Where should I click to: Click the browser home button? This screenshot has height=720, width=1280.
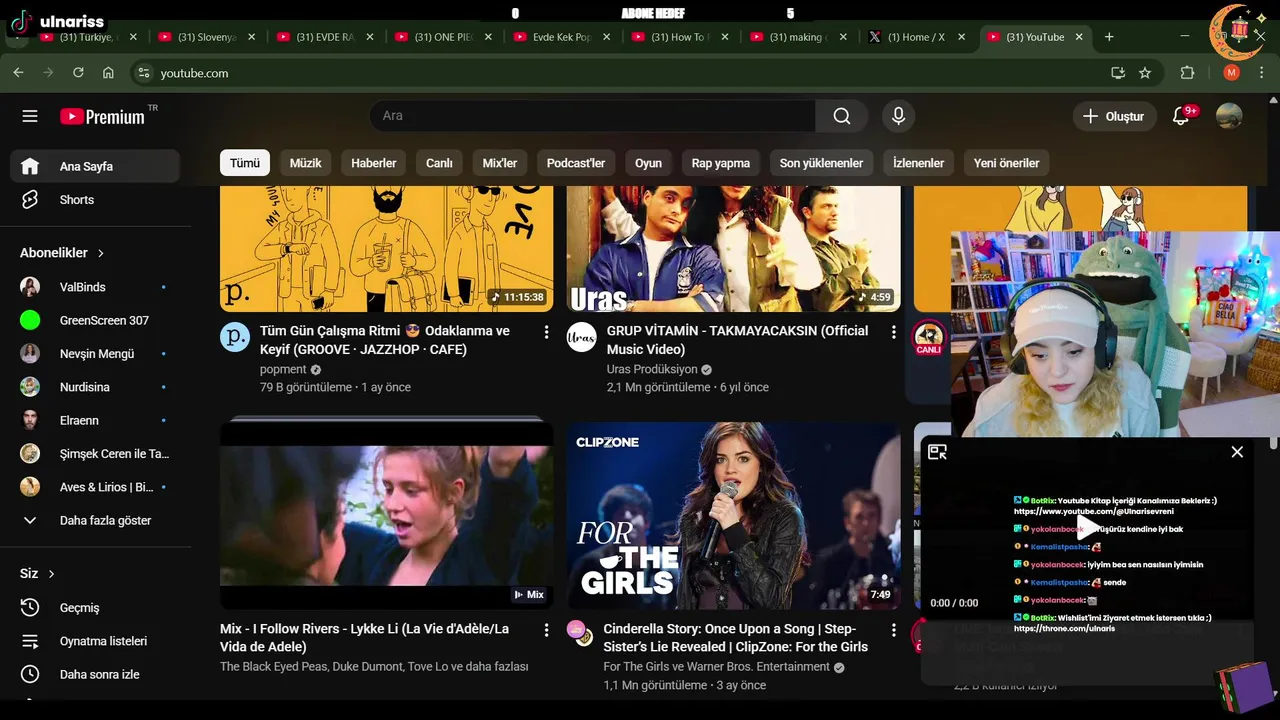click(x=108, y=73)
